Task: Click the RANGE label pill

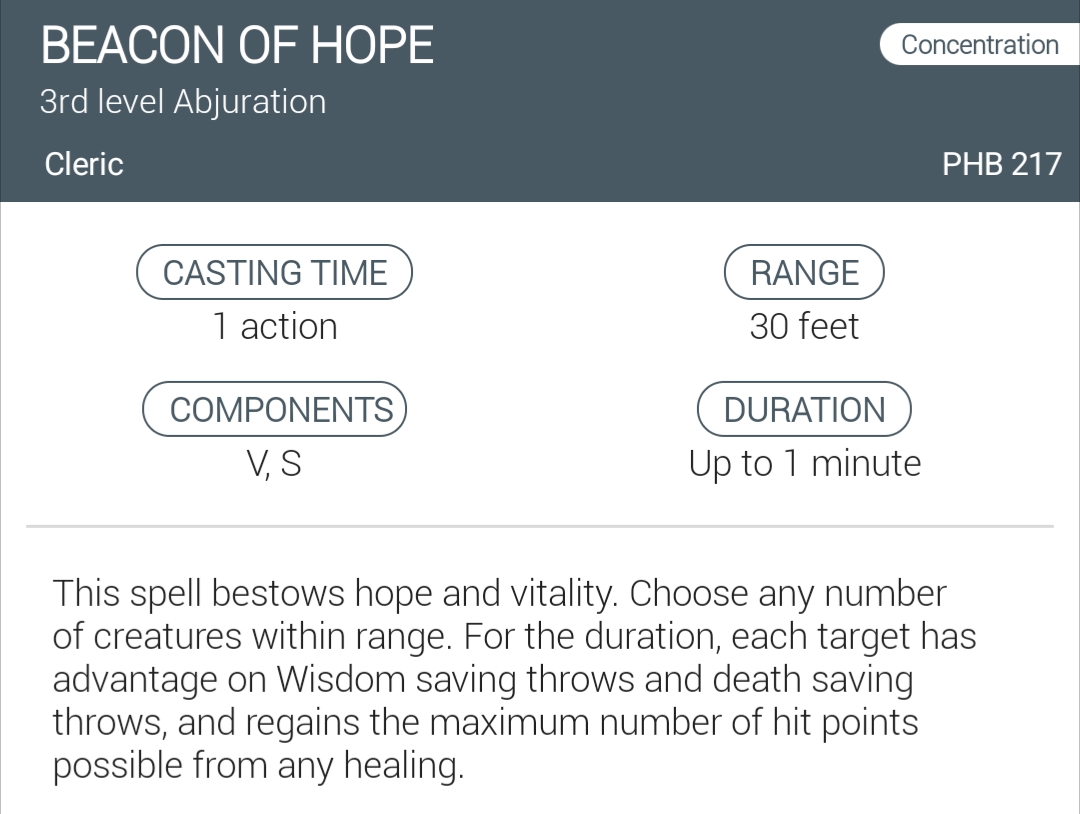Action: pos(804,273)
